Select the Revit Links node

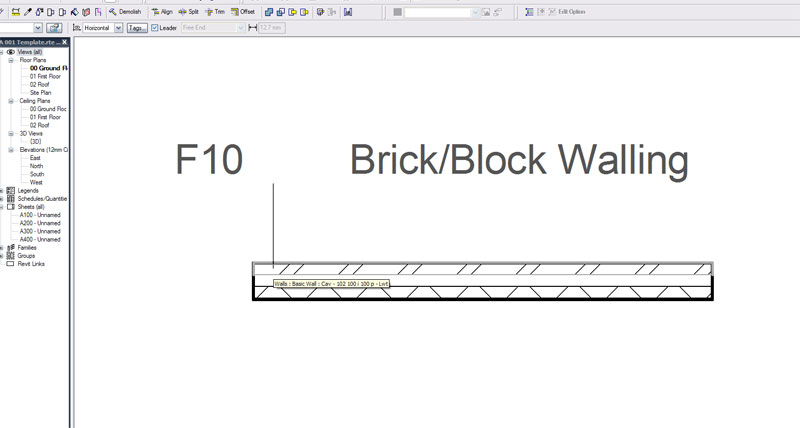(x=31, y=264)
